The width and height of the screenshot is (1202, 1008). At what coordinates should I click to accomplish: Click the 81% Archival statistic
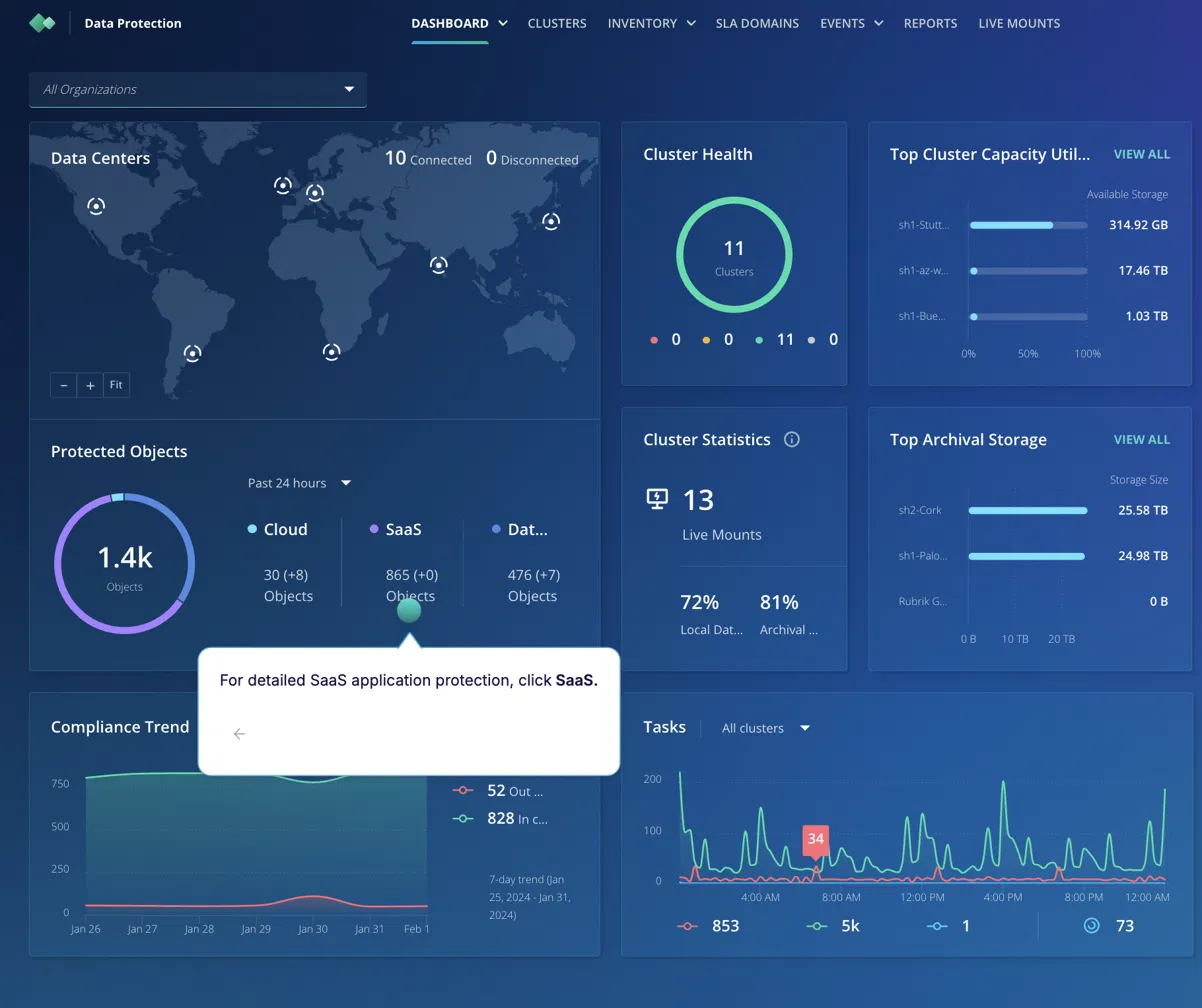tap(789, 614)
